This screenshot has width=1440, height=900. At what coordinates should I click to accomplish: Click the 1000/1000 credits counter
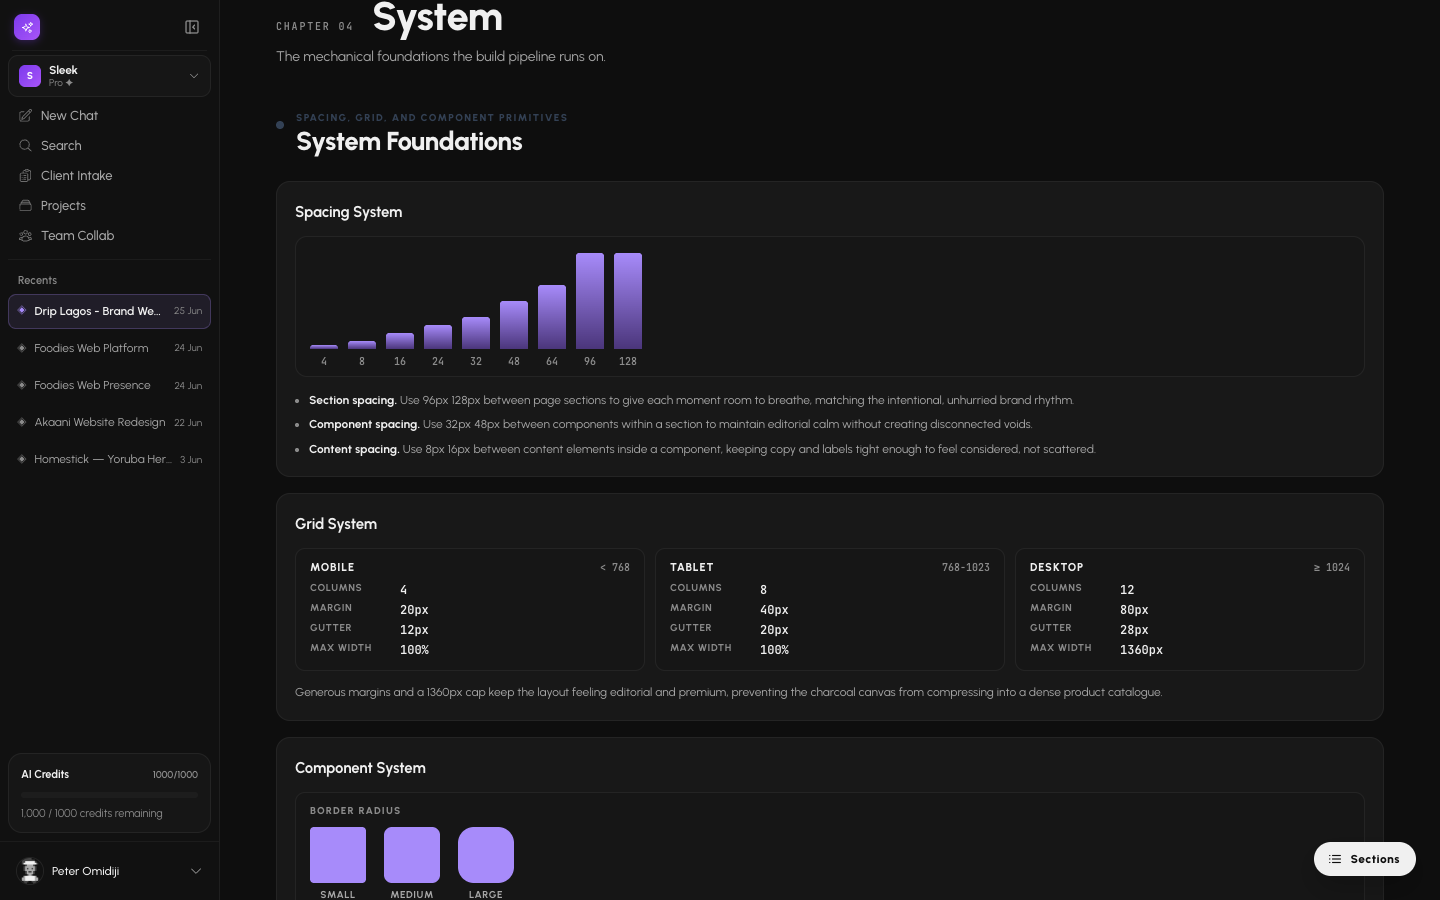(x=175, y=775)
